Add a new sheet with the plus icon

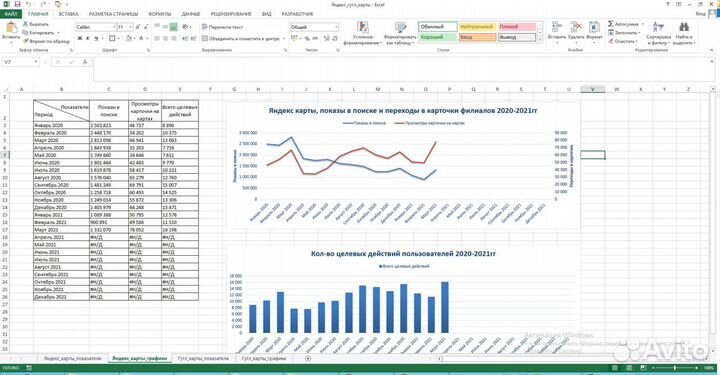[308, 358]
